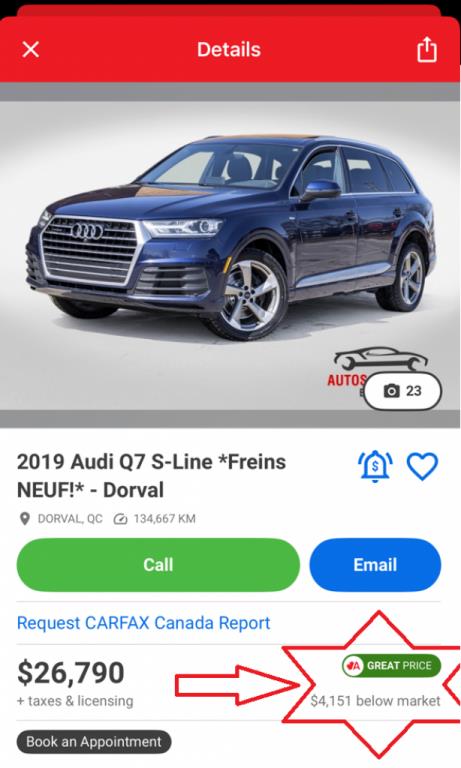
Task: Enable price drop alert bell
Action: click(375, 466)
